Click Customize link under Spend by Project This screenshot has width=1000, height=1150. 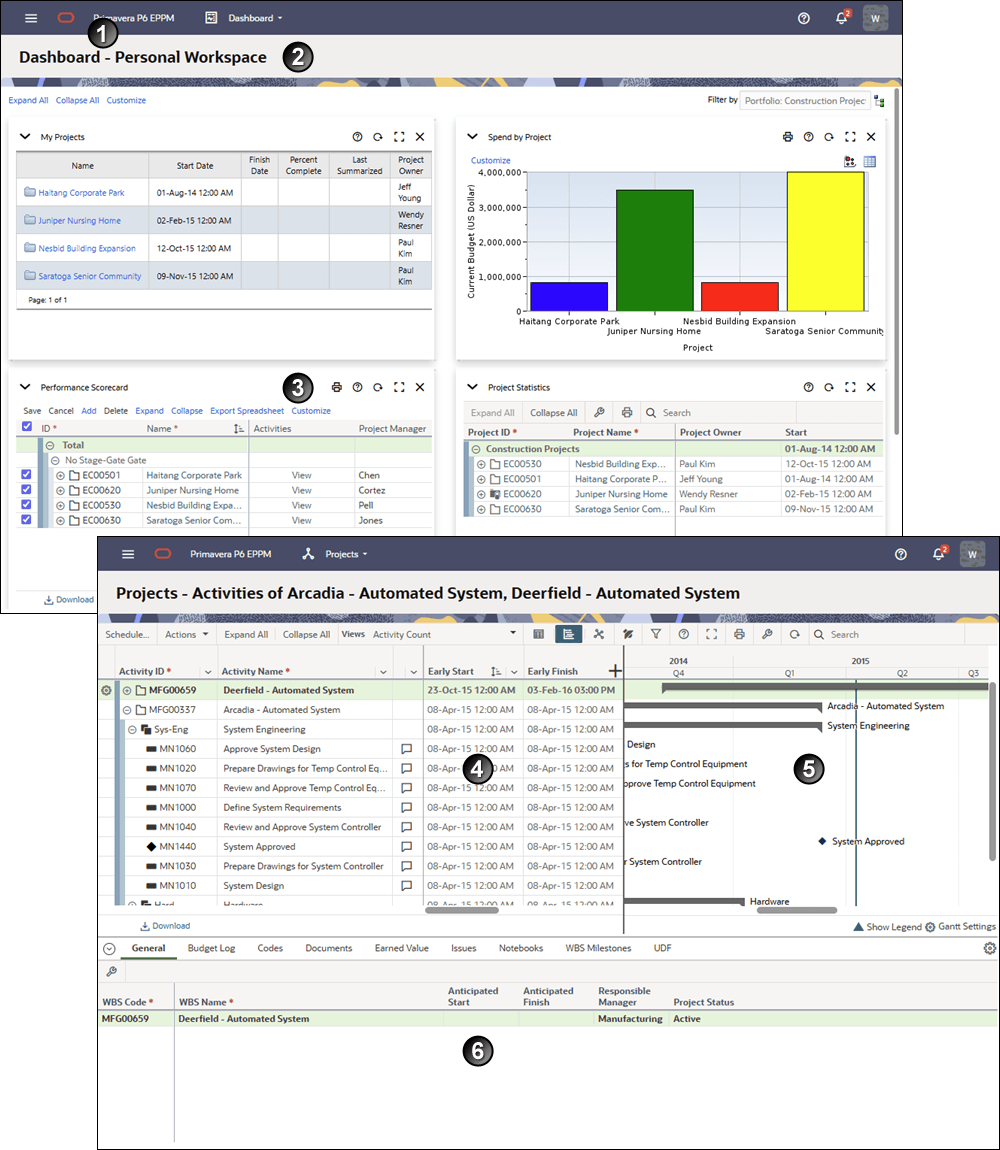tap(490, 160)
